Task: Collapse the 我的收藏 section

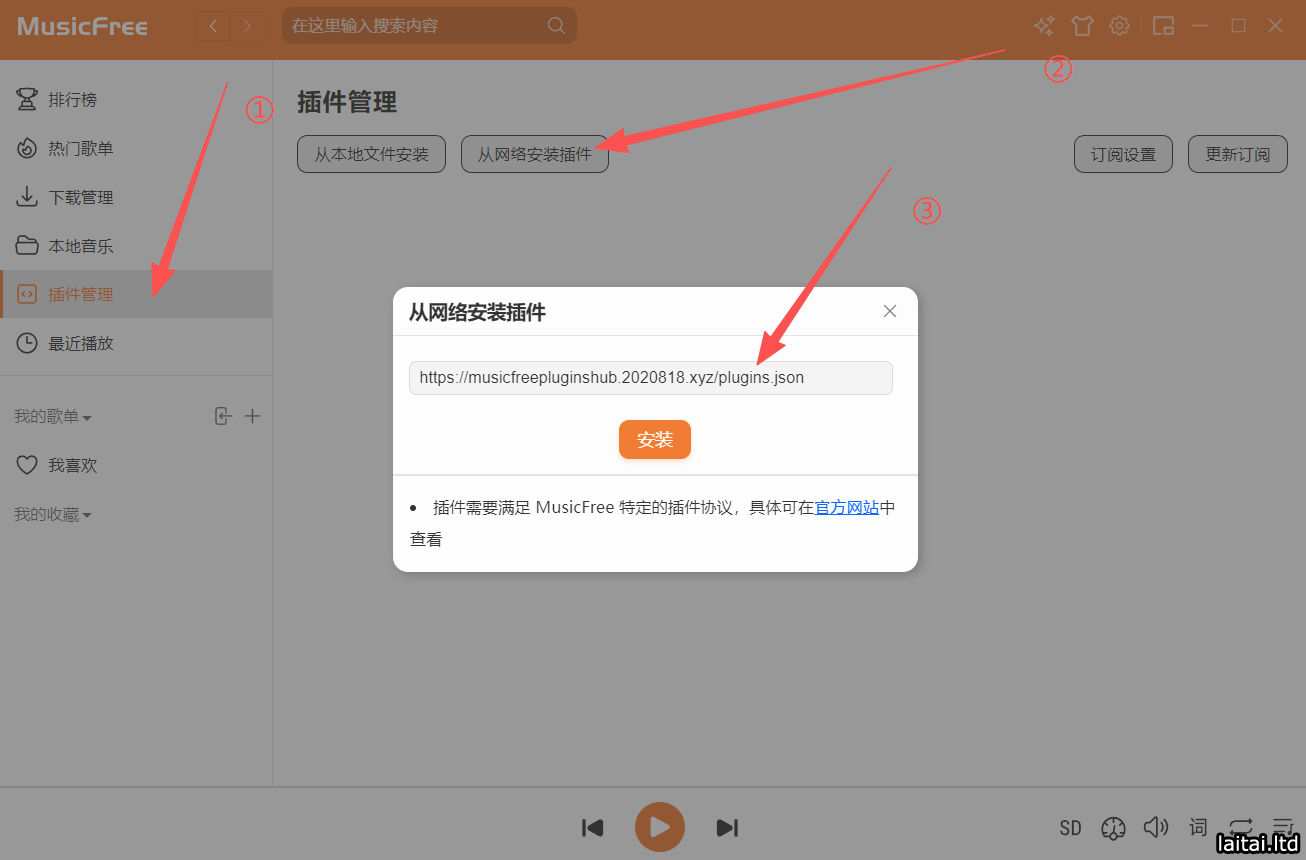Action: tap(53, 515)
